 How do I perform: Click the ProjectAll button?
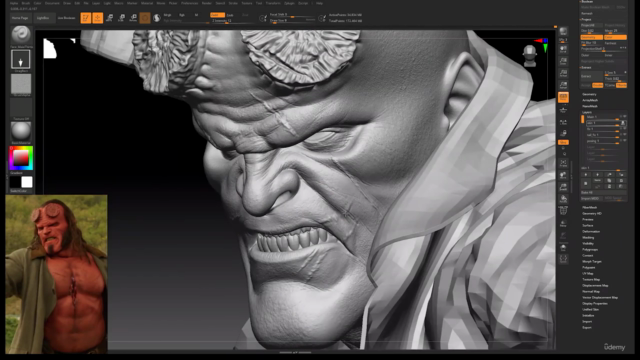click(591, 25)
